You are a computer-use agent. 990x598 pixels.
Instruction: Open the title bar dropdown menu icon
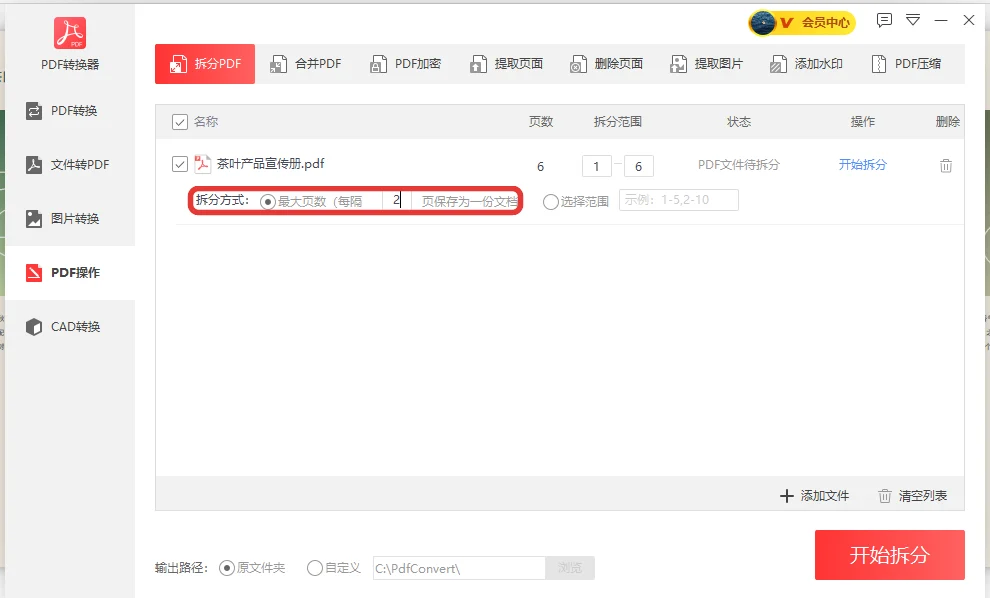click(x=913, y=20)
